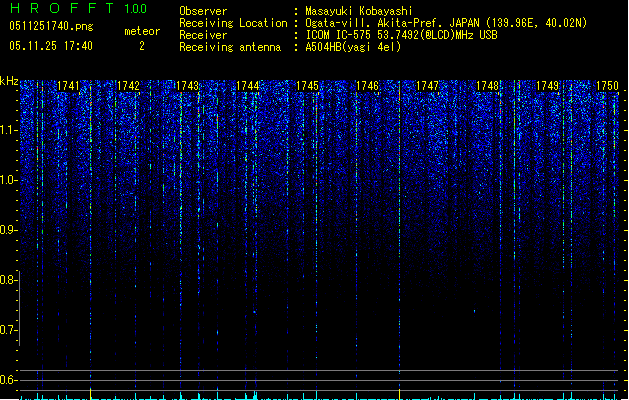This screenshot has width=629, height=400.
Task: Click the Receiving Location label
Action: coord(233,23)
